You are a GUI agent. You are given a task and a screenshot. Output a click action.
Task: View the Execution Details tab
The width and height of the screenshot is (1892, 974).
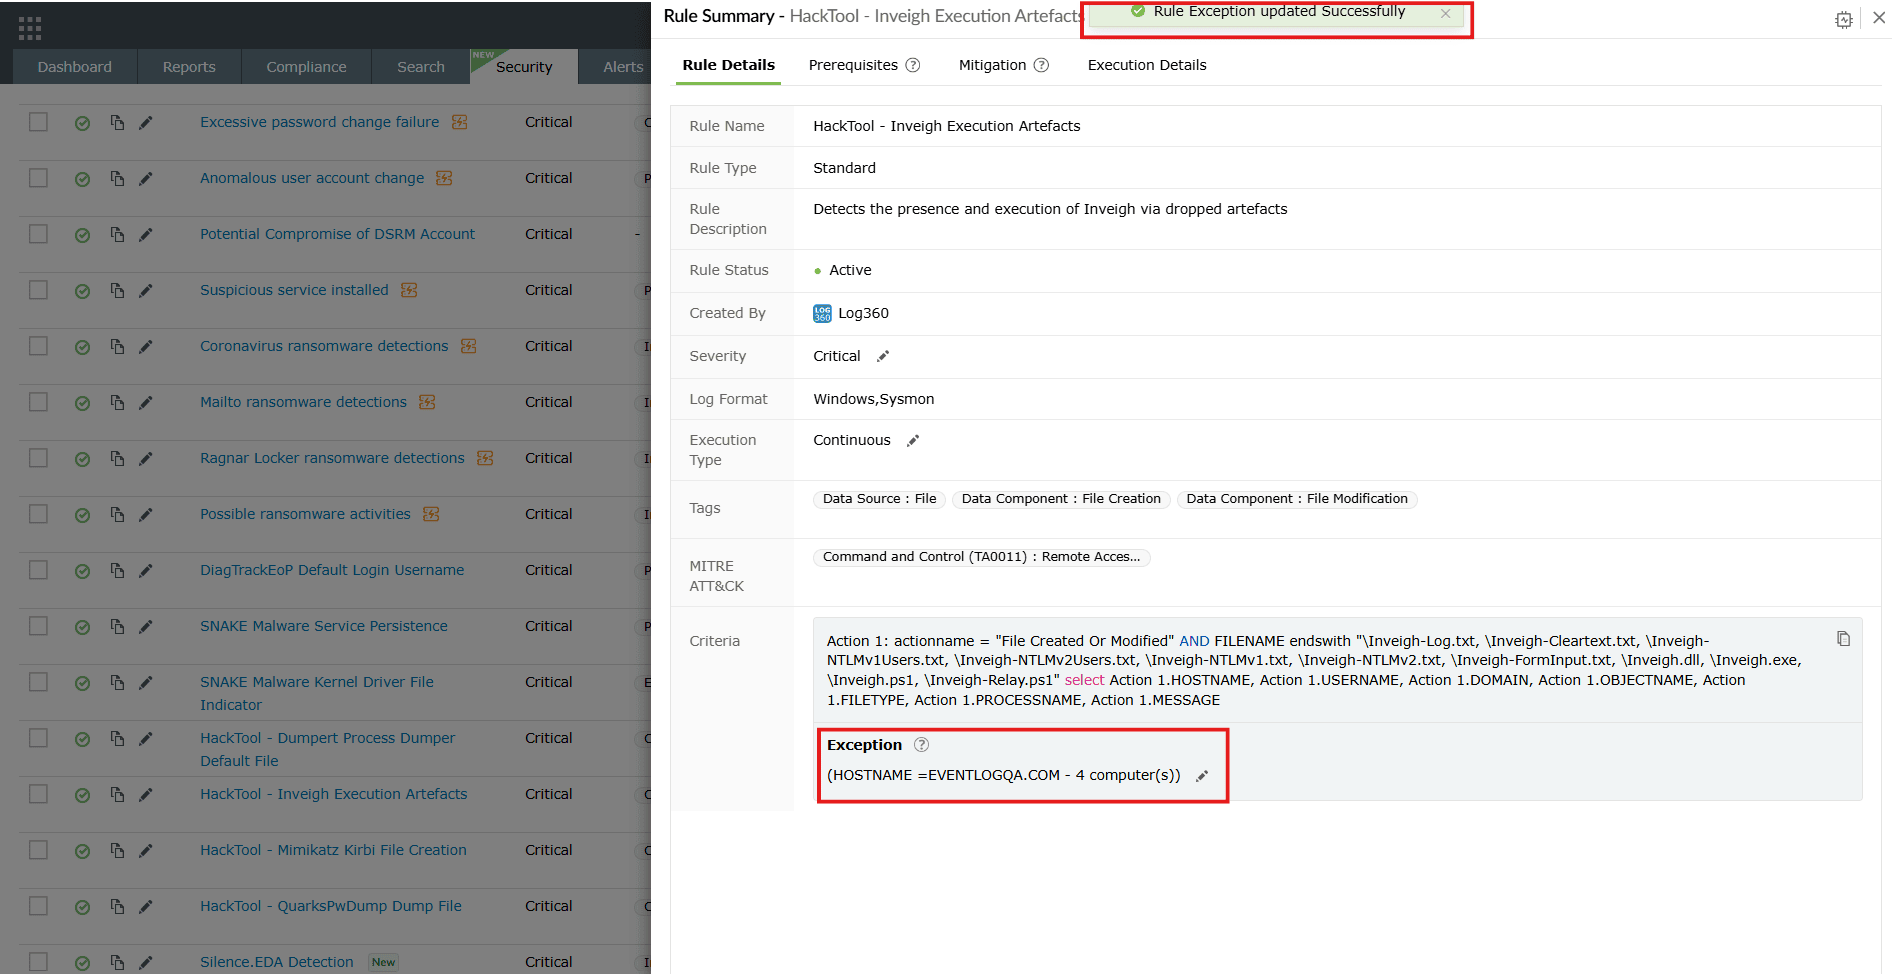[1147, 65]
